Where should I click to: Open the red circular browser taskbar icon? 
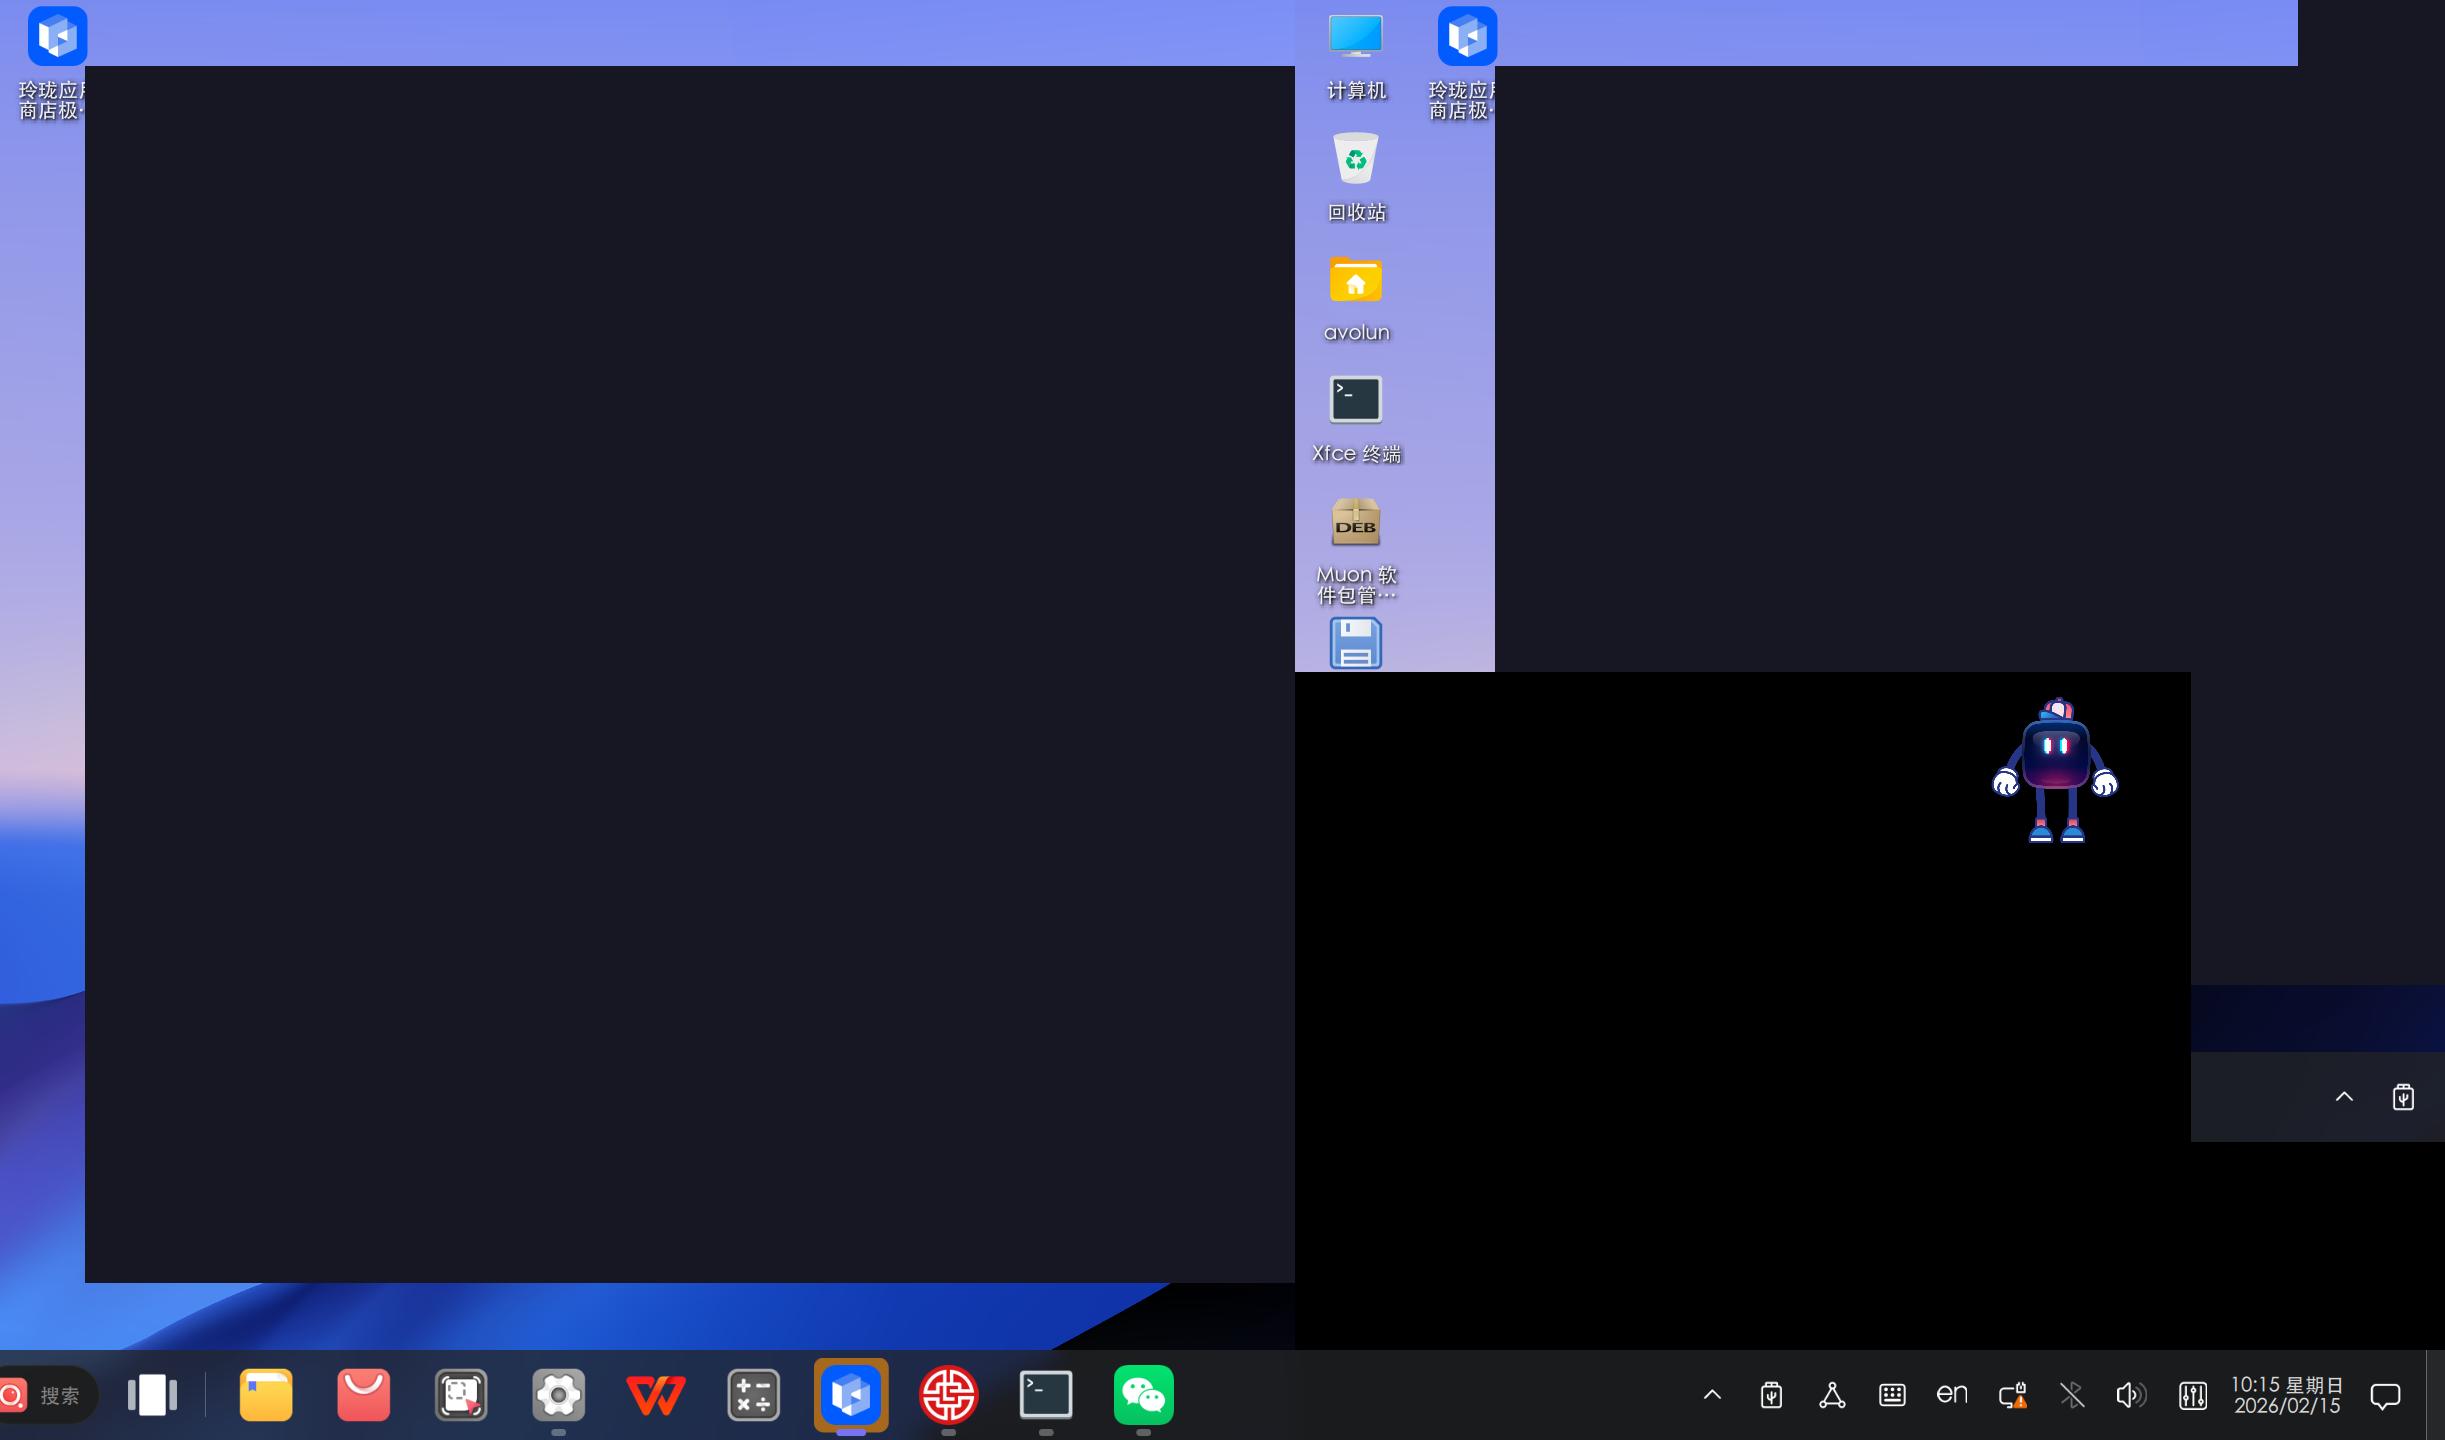(x=948, y=1395)
